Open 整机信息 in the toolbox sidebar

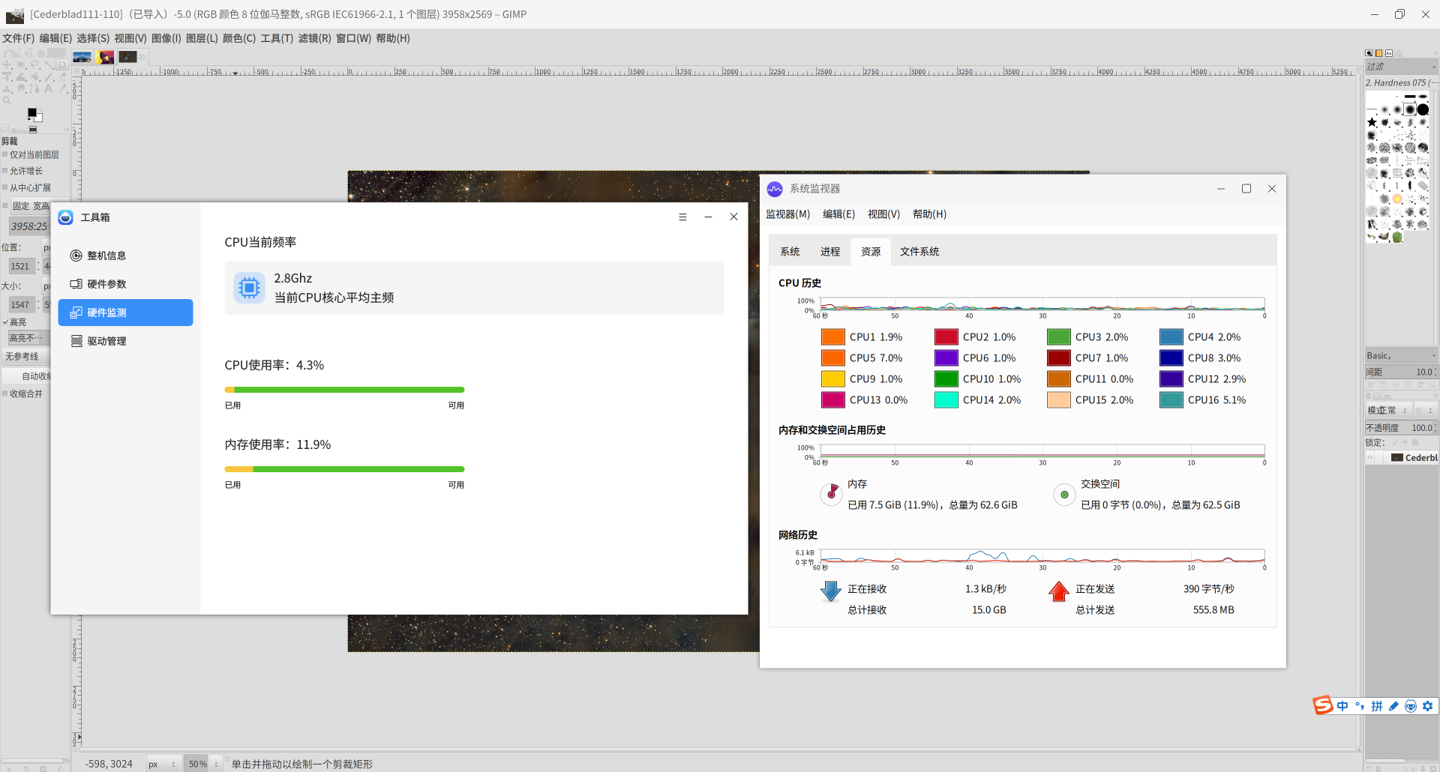(106, 256)
